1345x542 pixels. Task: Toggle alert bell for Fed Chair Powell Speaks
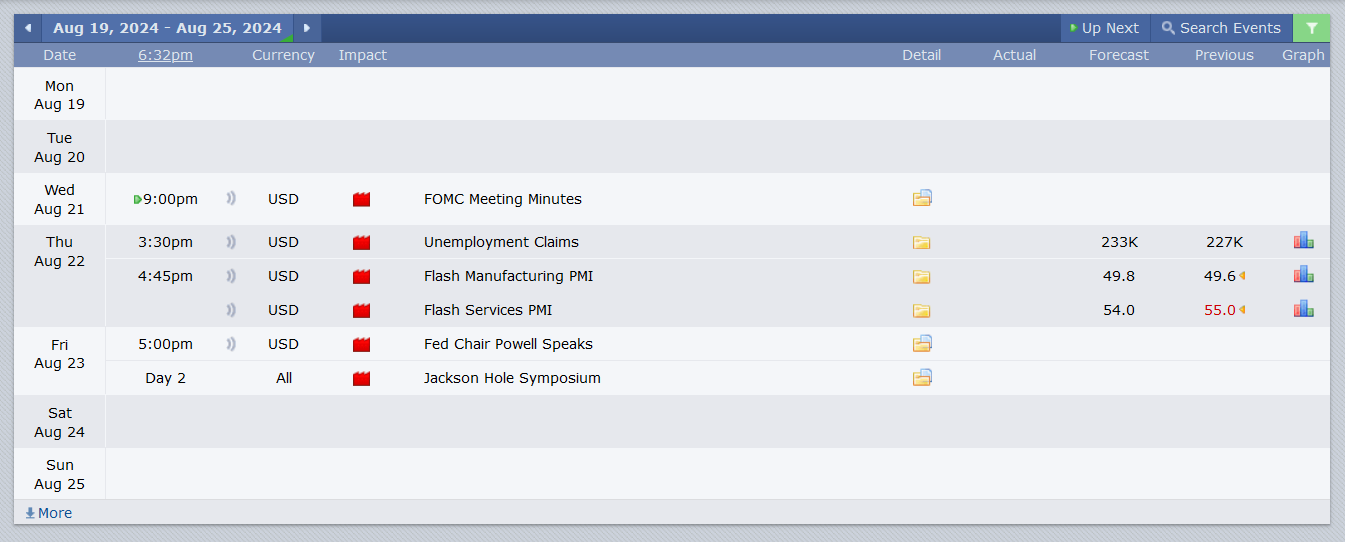coord(231,344)
